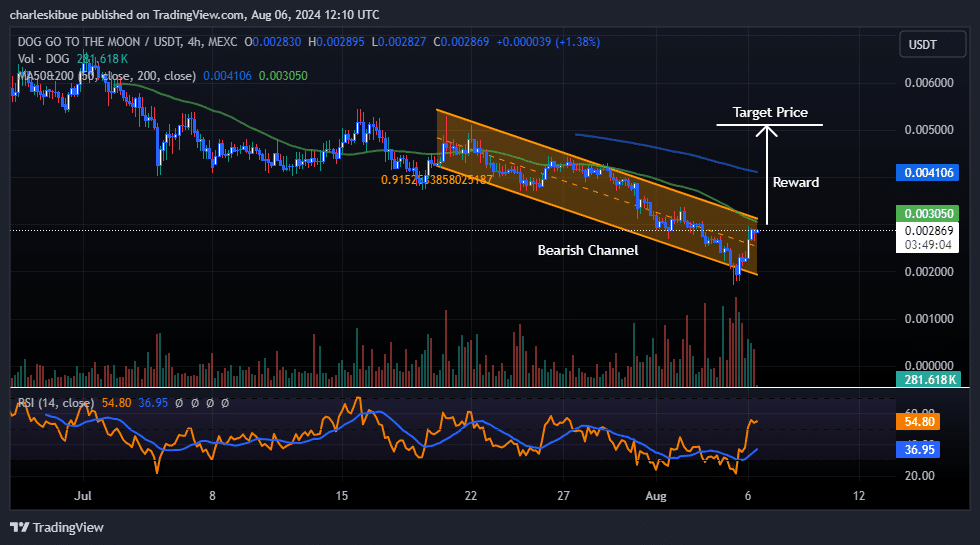Click the Vol · DOG indicator label
Viewport: 980px width, 545px height.
coord(44,59)
